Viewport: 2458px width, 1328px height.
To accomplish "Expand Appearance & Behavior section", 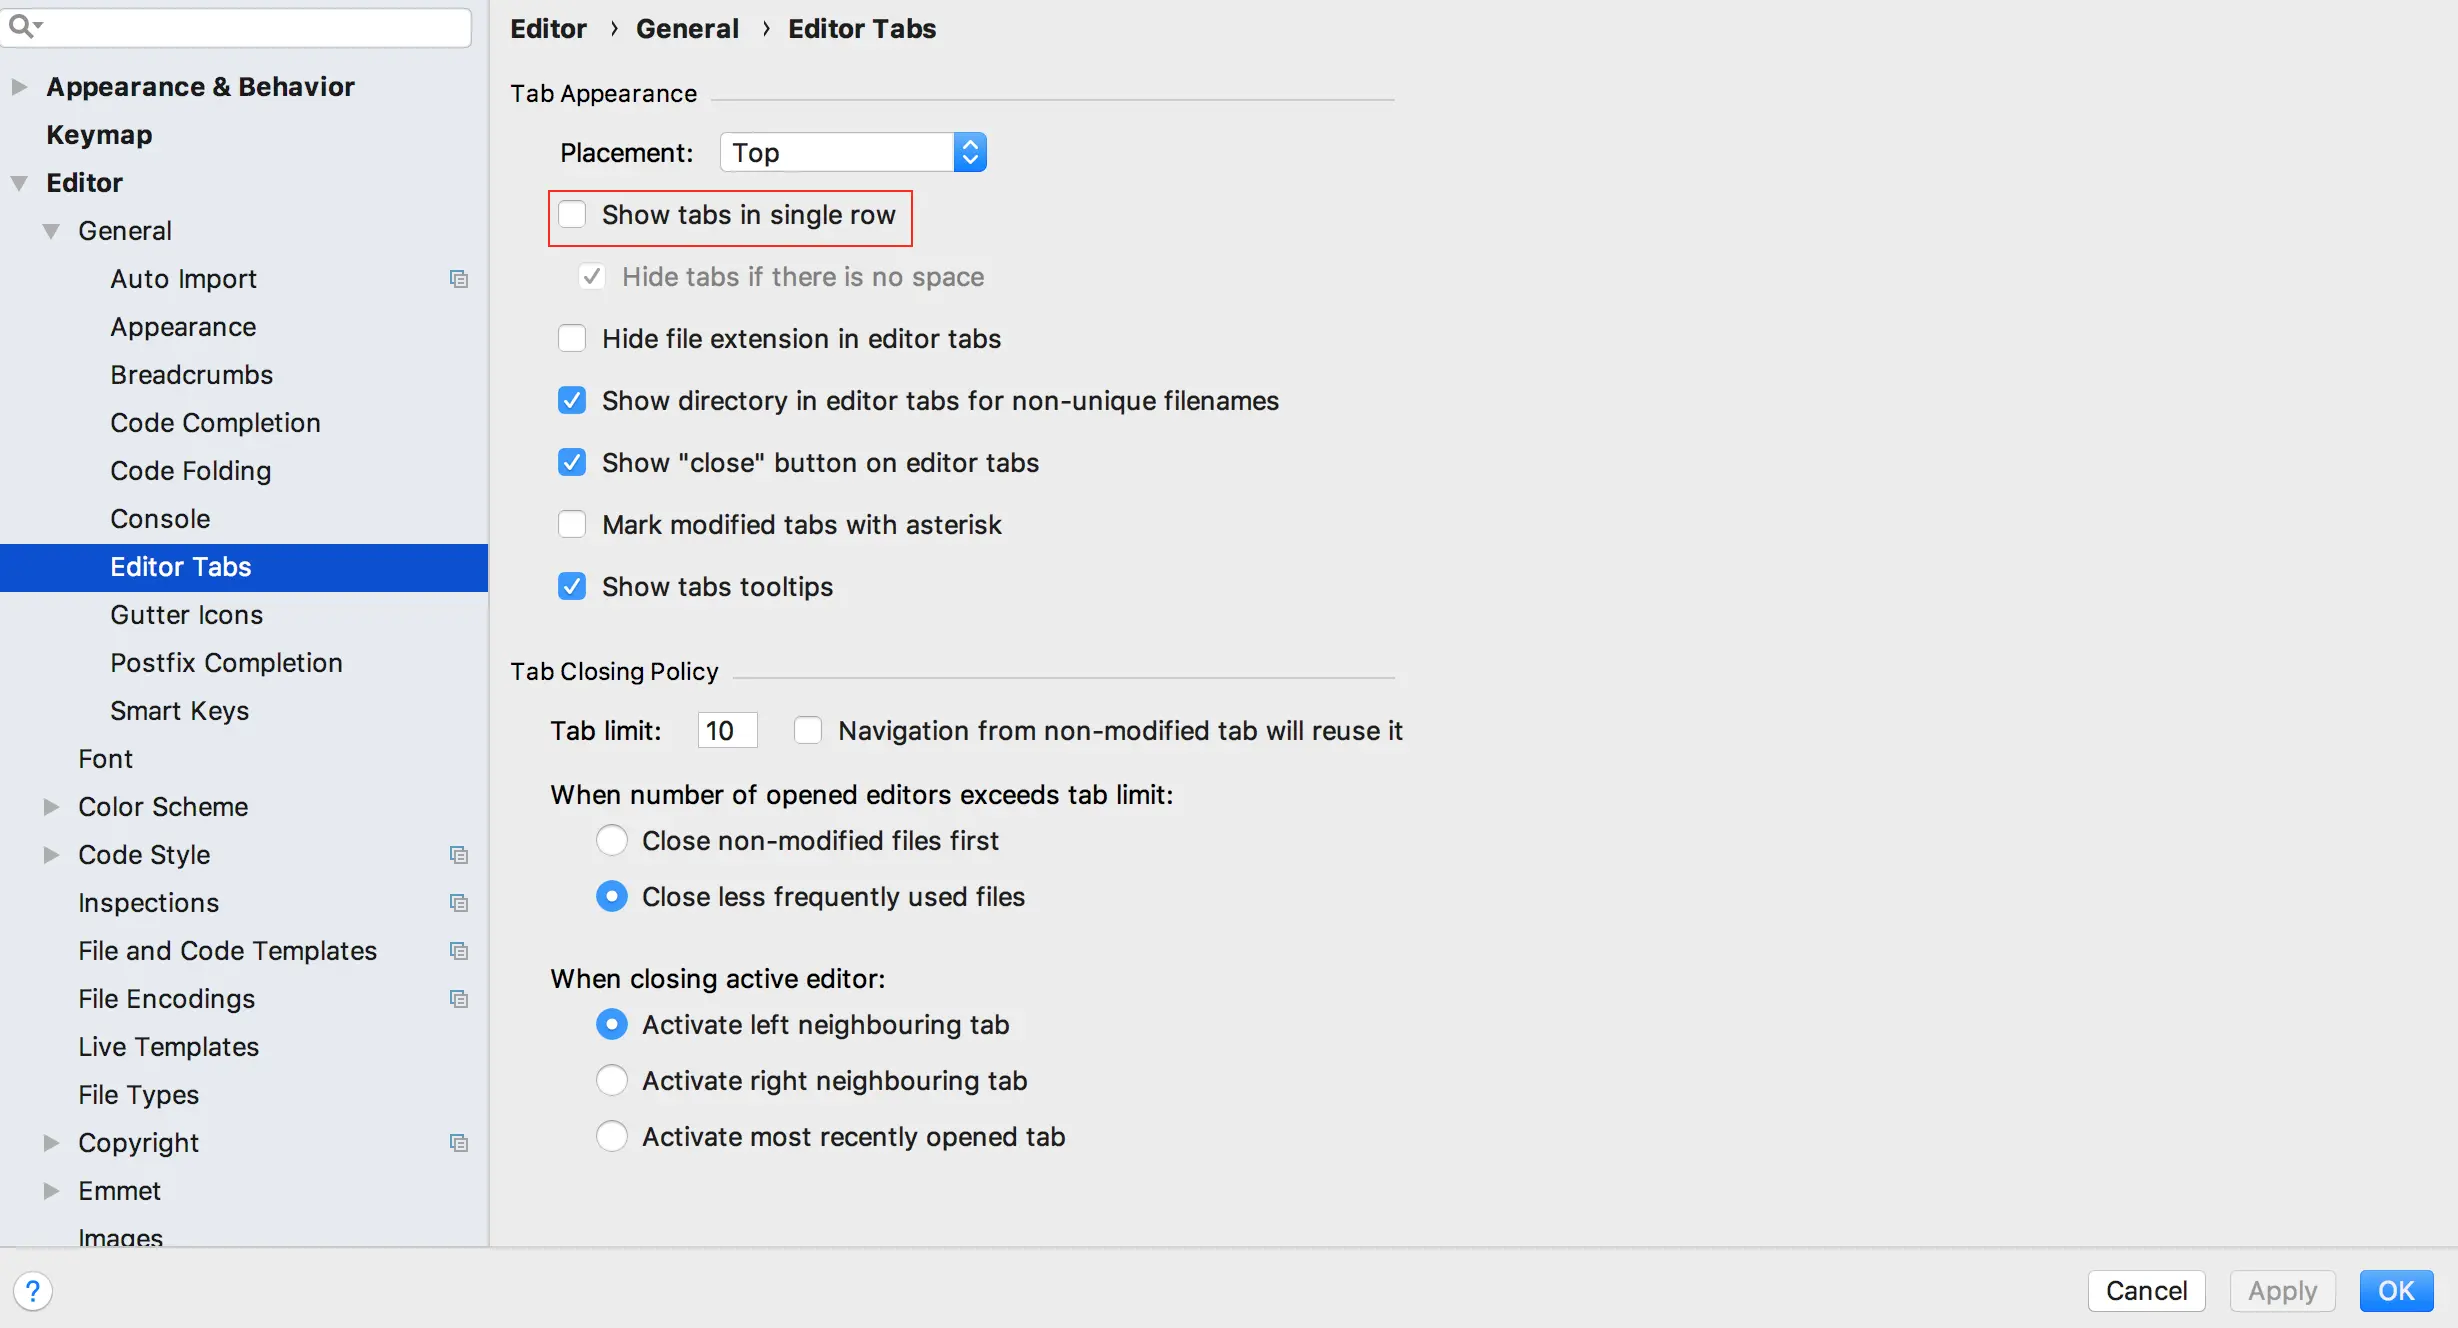I will (19, 87).
